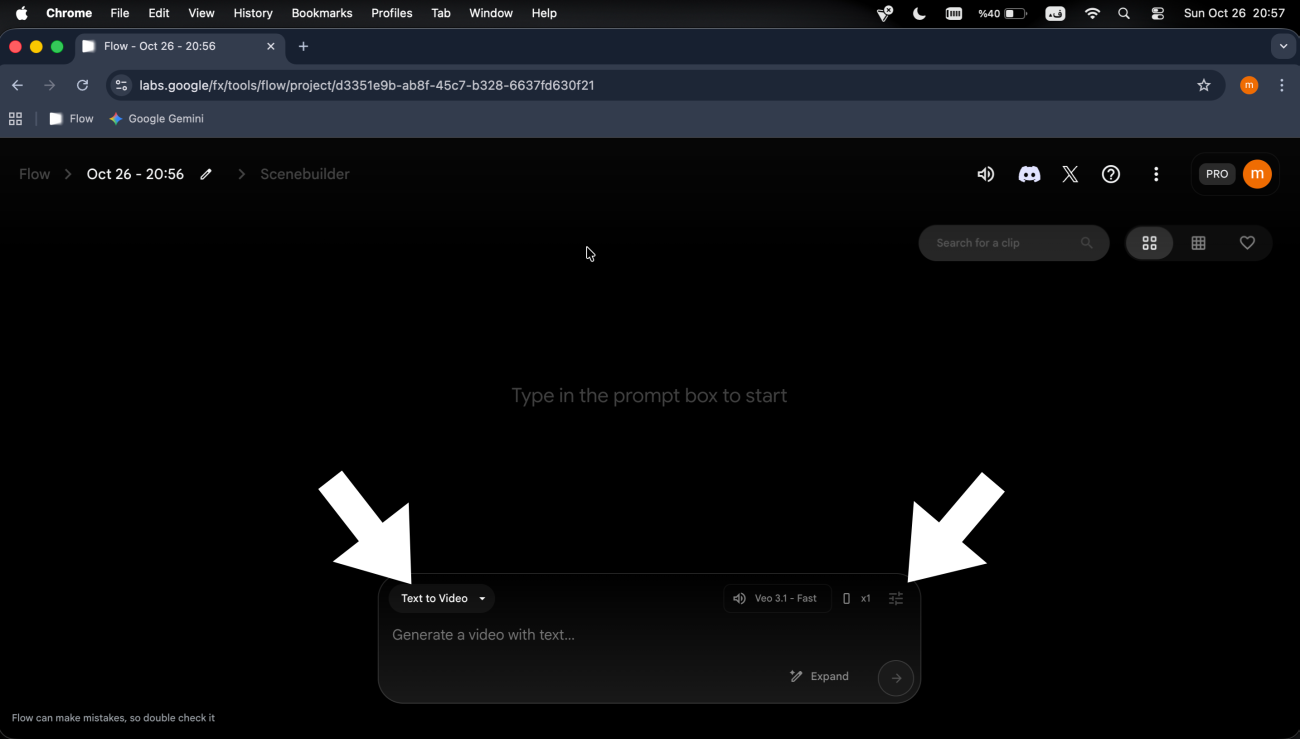Open the three-dot more options menu
Screen dimensions: 1300x739
pyautogui.click(x=1156, y=174)
